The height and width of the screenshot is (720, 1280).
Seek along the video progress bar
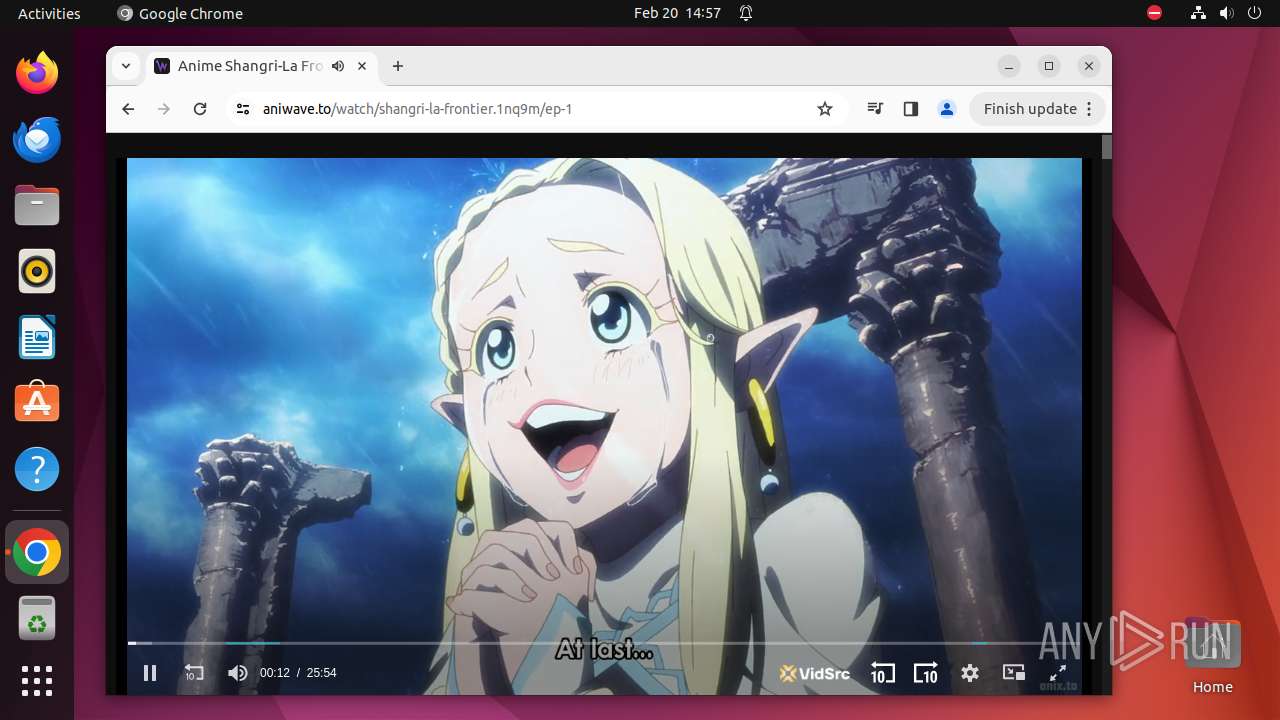[604, 643]
